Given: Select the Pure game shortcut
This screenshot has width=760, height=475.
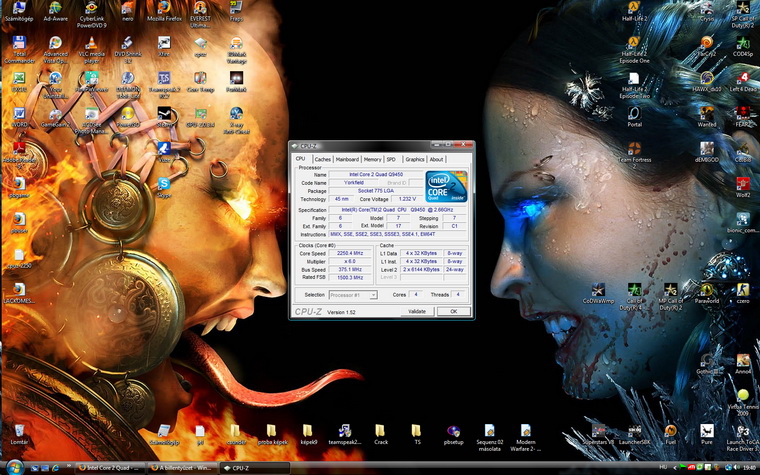Looking at the screenshot, I should pos(707,434).
